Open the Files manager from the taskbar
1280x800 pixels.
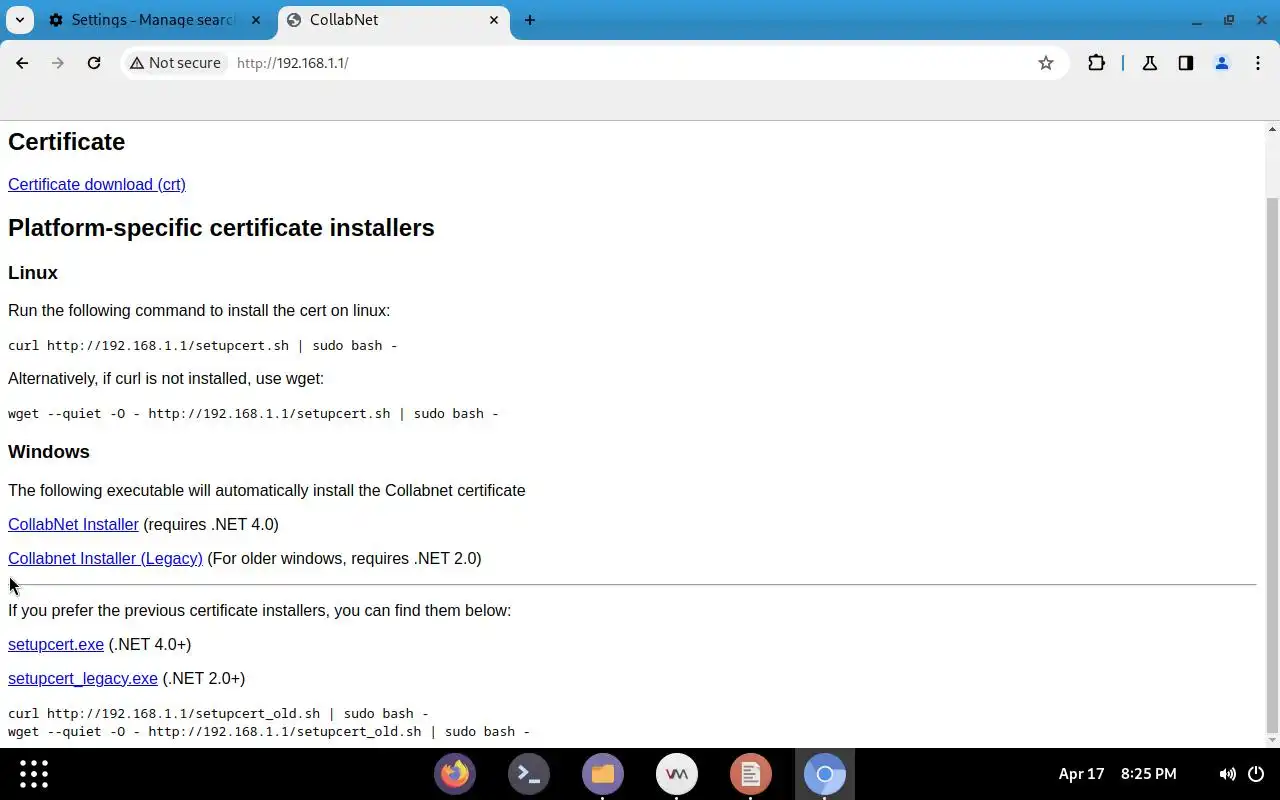click(603, 774)
